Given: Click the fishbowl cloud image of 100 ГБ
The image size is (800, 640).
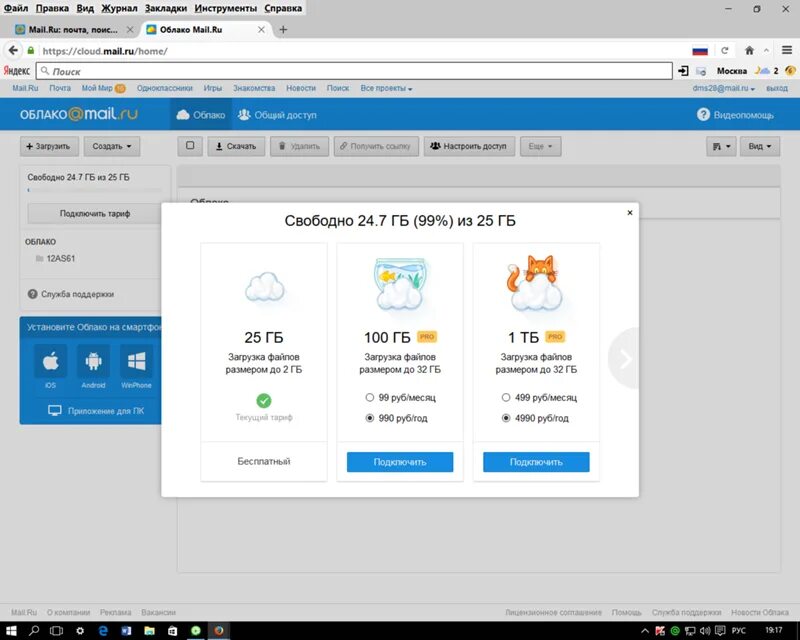Looking at the screenshot, I should coord(400,284).
